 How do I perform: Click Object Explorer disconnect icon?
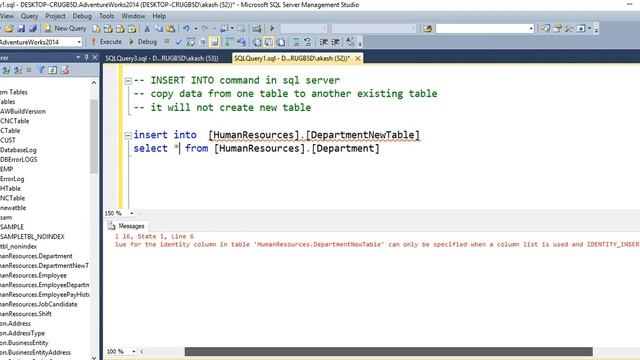click(x=18, y=70)
